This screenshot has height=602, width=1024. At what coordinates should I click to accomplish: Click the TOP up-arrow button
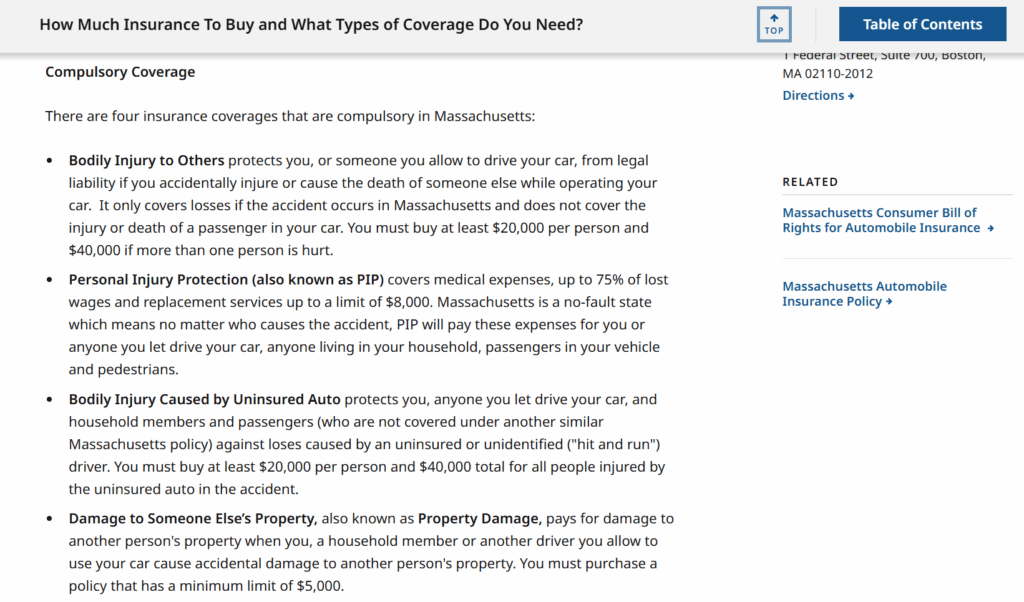pos(774,24)
